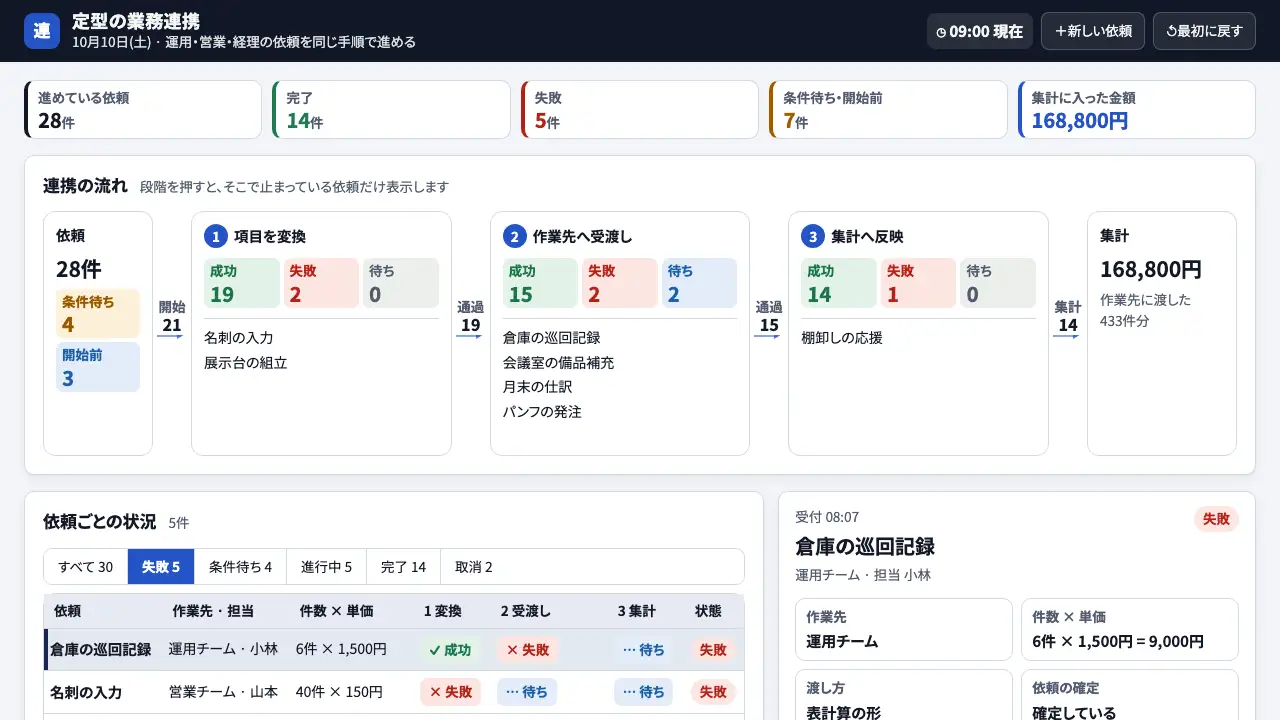Click 月末の仕訳 in the flow list

[537, 387]
